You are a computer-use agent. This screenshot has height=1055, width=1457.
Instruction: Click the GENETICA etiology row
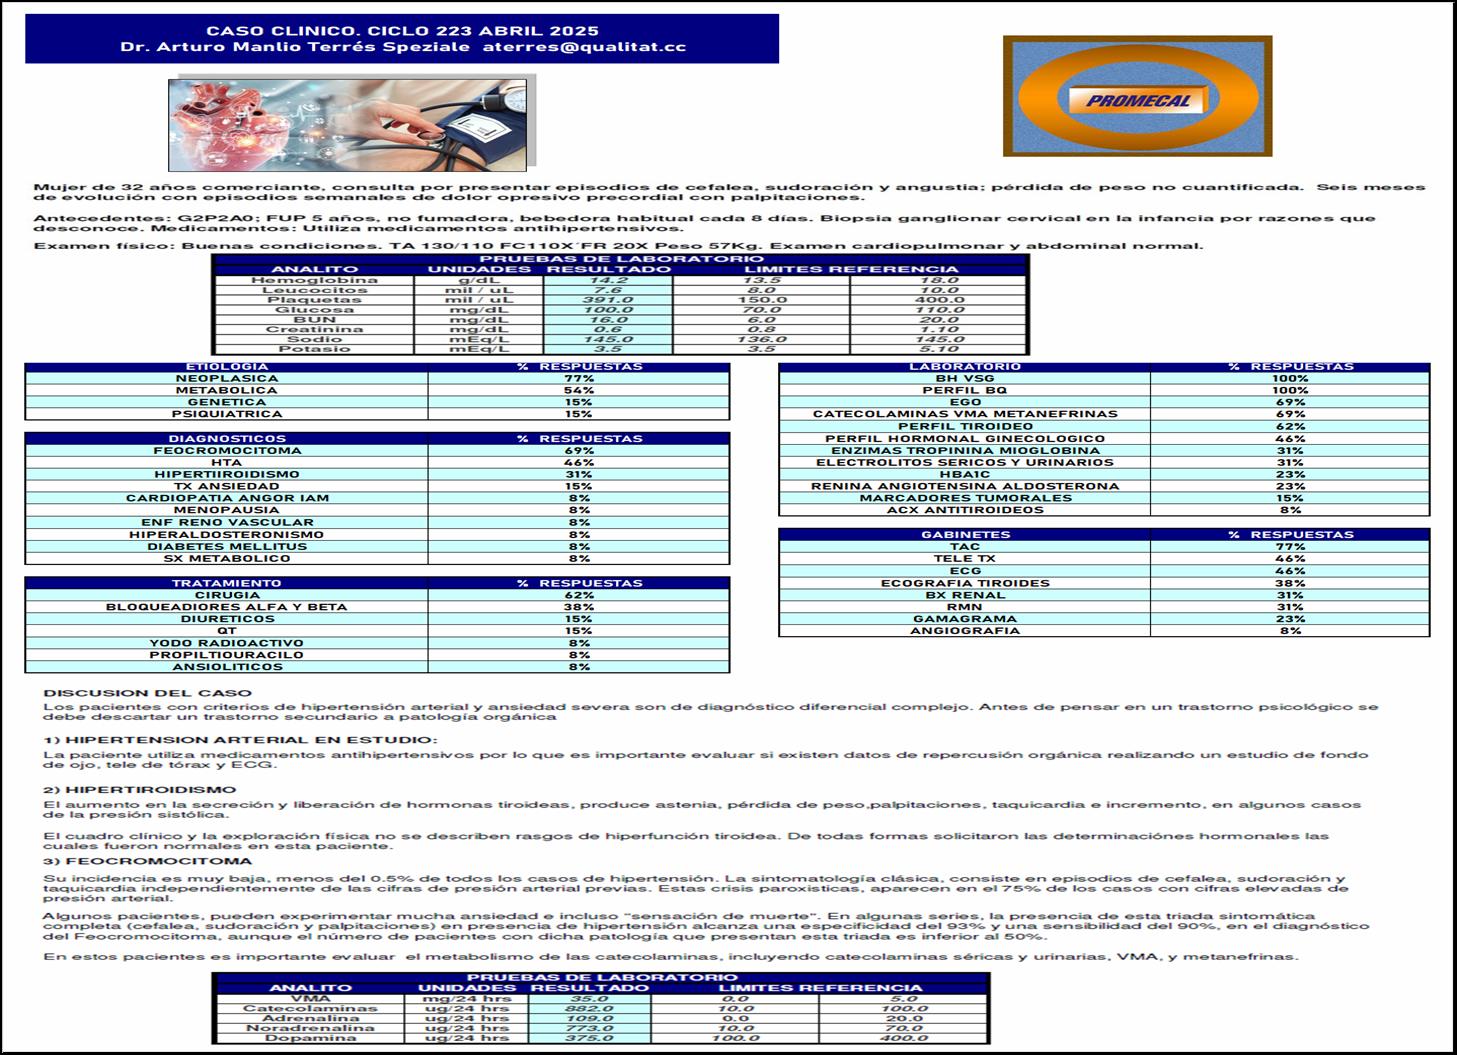tap(377, 403)
